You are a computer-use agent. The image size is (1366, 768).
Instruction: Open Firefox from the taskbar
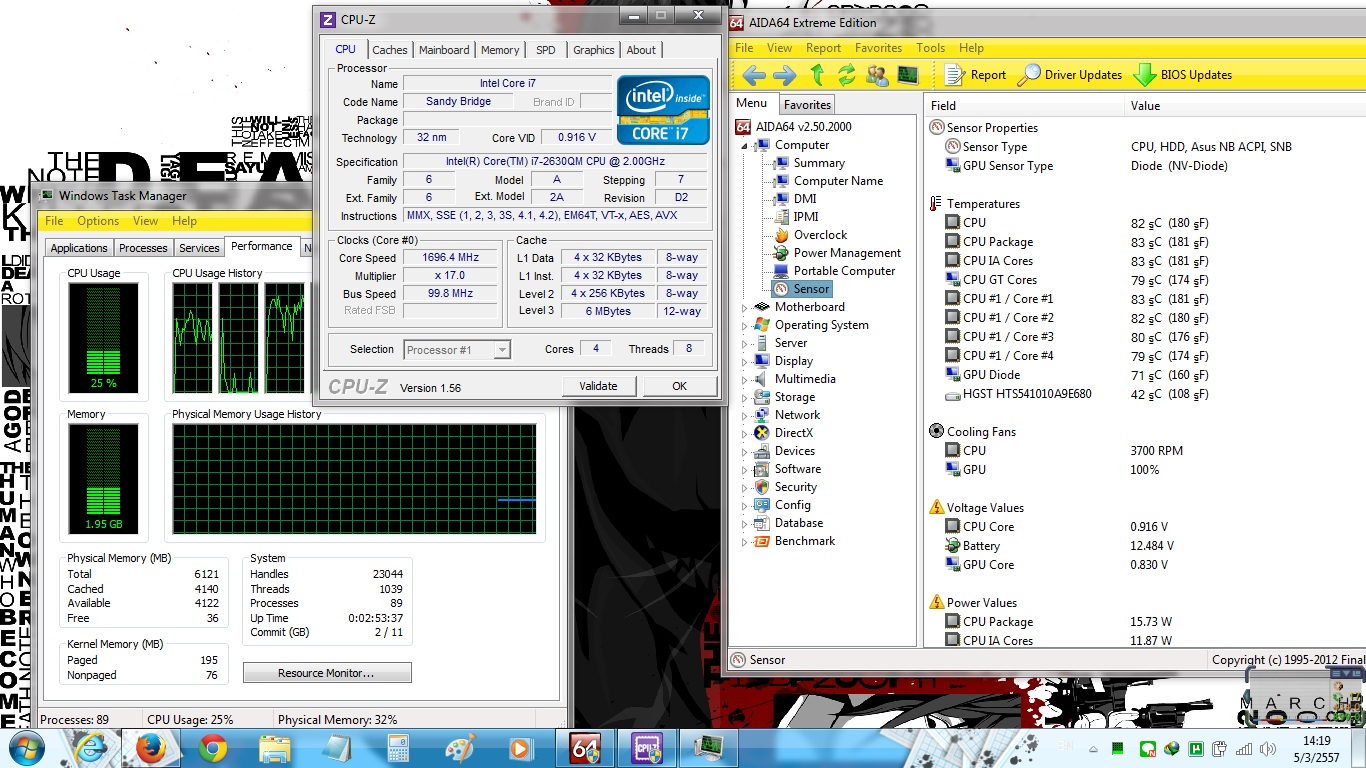coord(151,748)
